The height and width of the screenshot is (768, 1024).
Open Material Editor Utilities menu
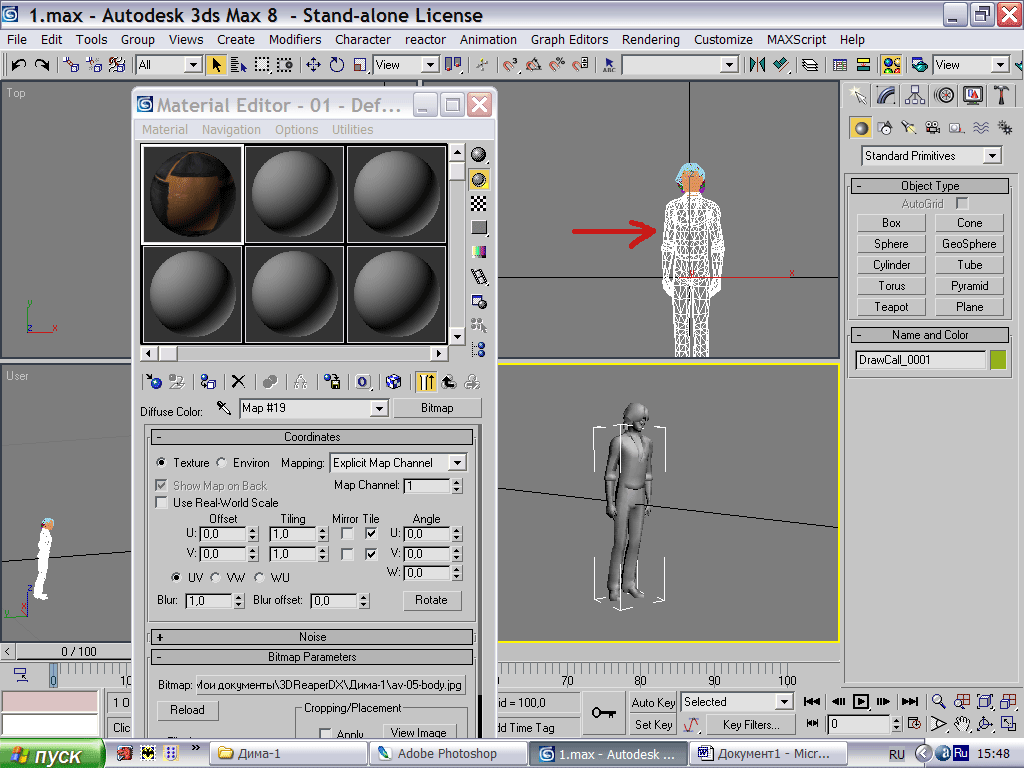353,129
